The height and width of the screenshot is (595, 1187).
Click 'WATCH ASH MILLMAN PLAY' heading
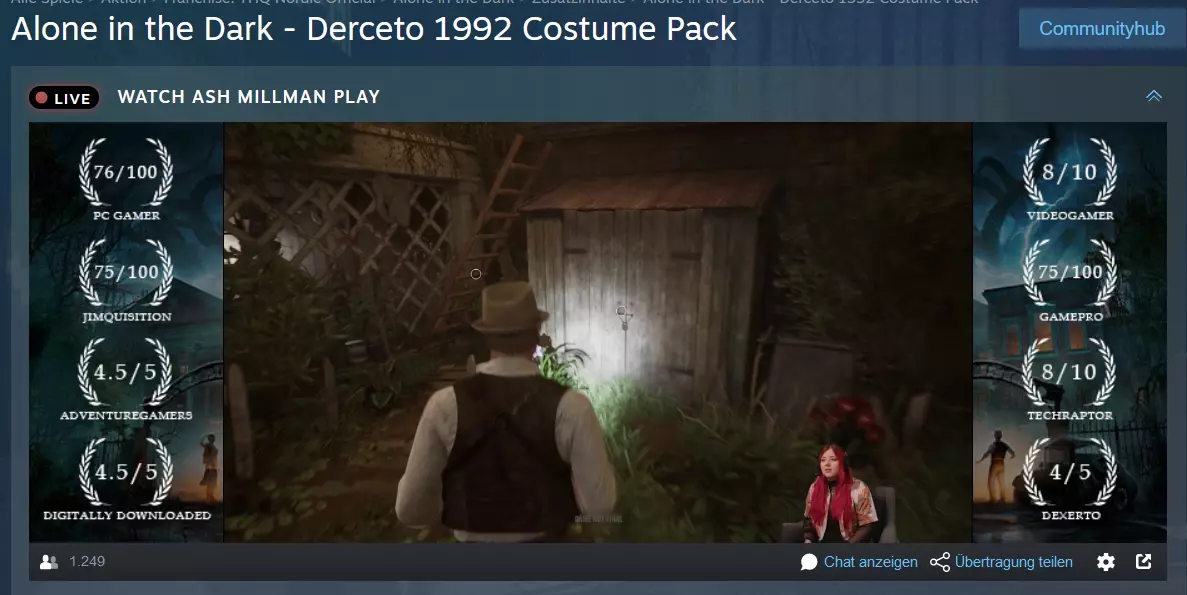click(x=248, y=97)
